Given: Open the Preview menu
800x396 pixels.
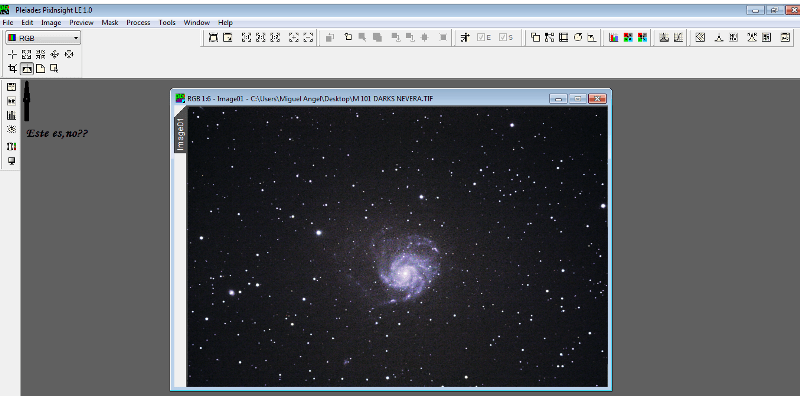Looking at the screenshot, I should 81,22.
